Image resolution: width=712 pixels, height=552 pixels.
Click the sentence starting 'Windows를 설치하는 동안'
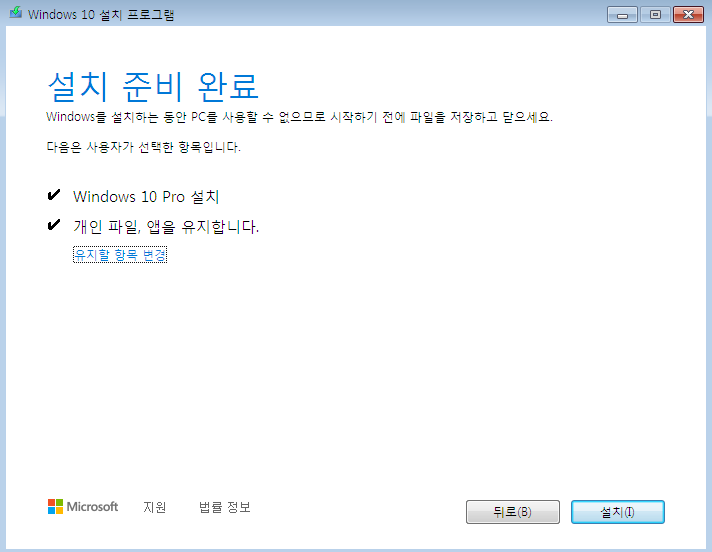(299, 117)
